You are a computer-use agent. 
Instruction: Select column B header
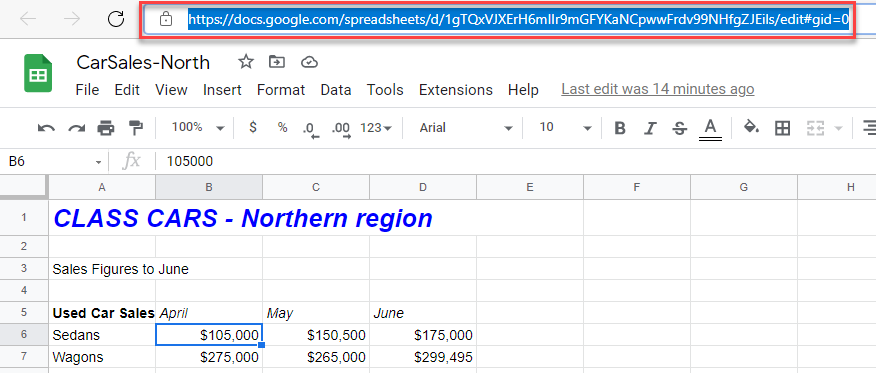(x=209, y=188)
